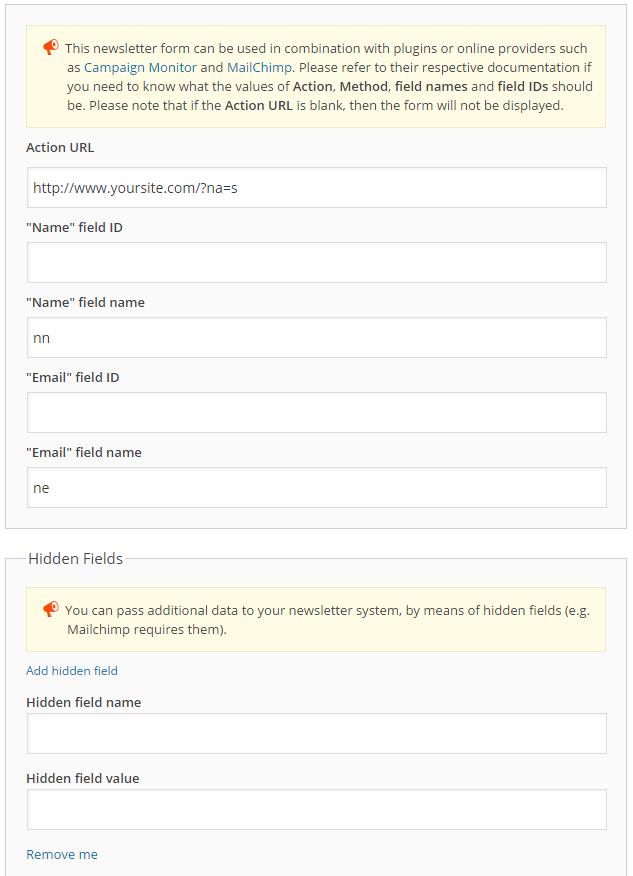Open the MailChimp link
The image size is (633, 876).
[x=259, y=68]
